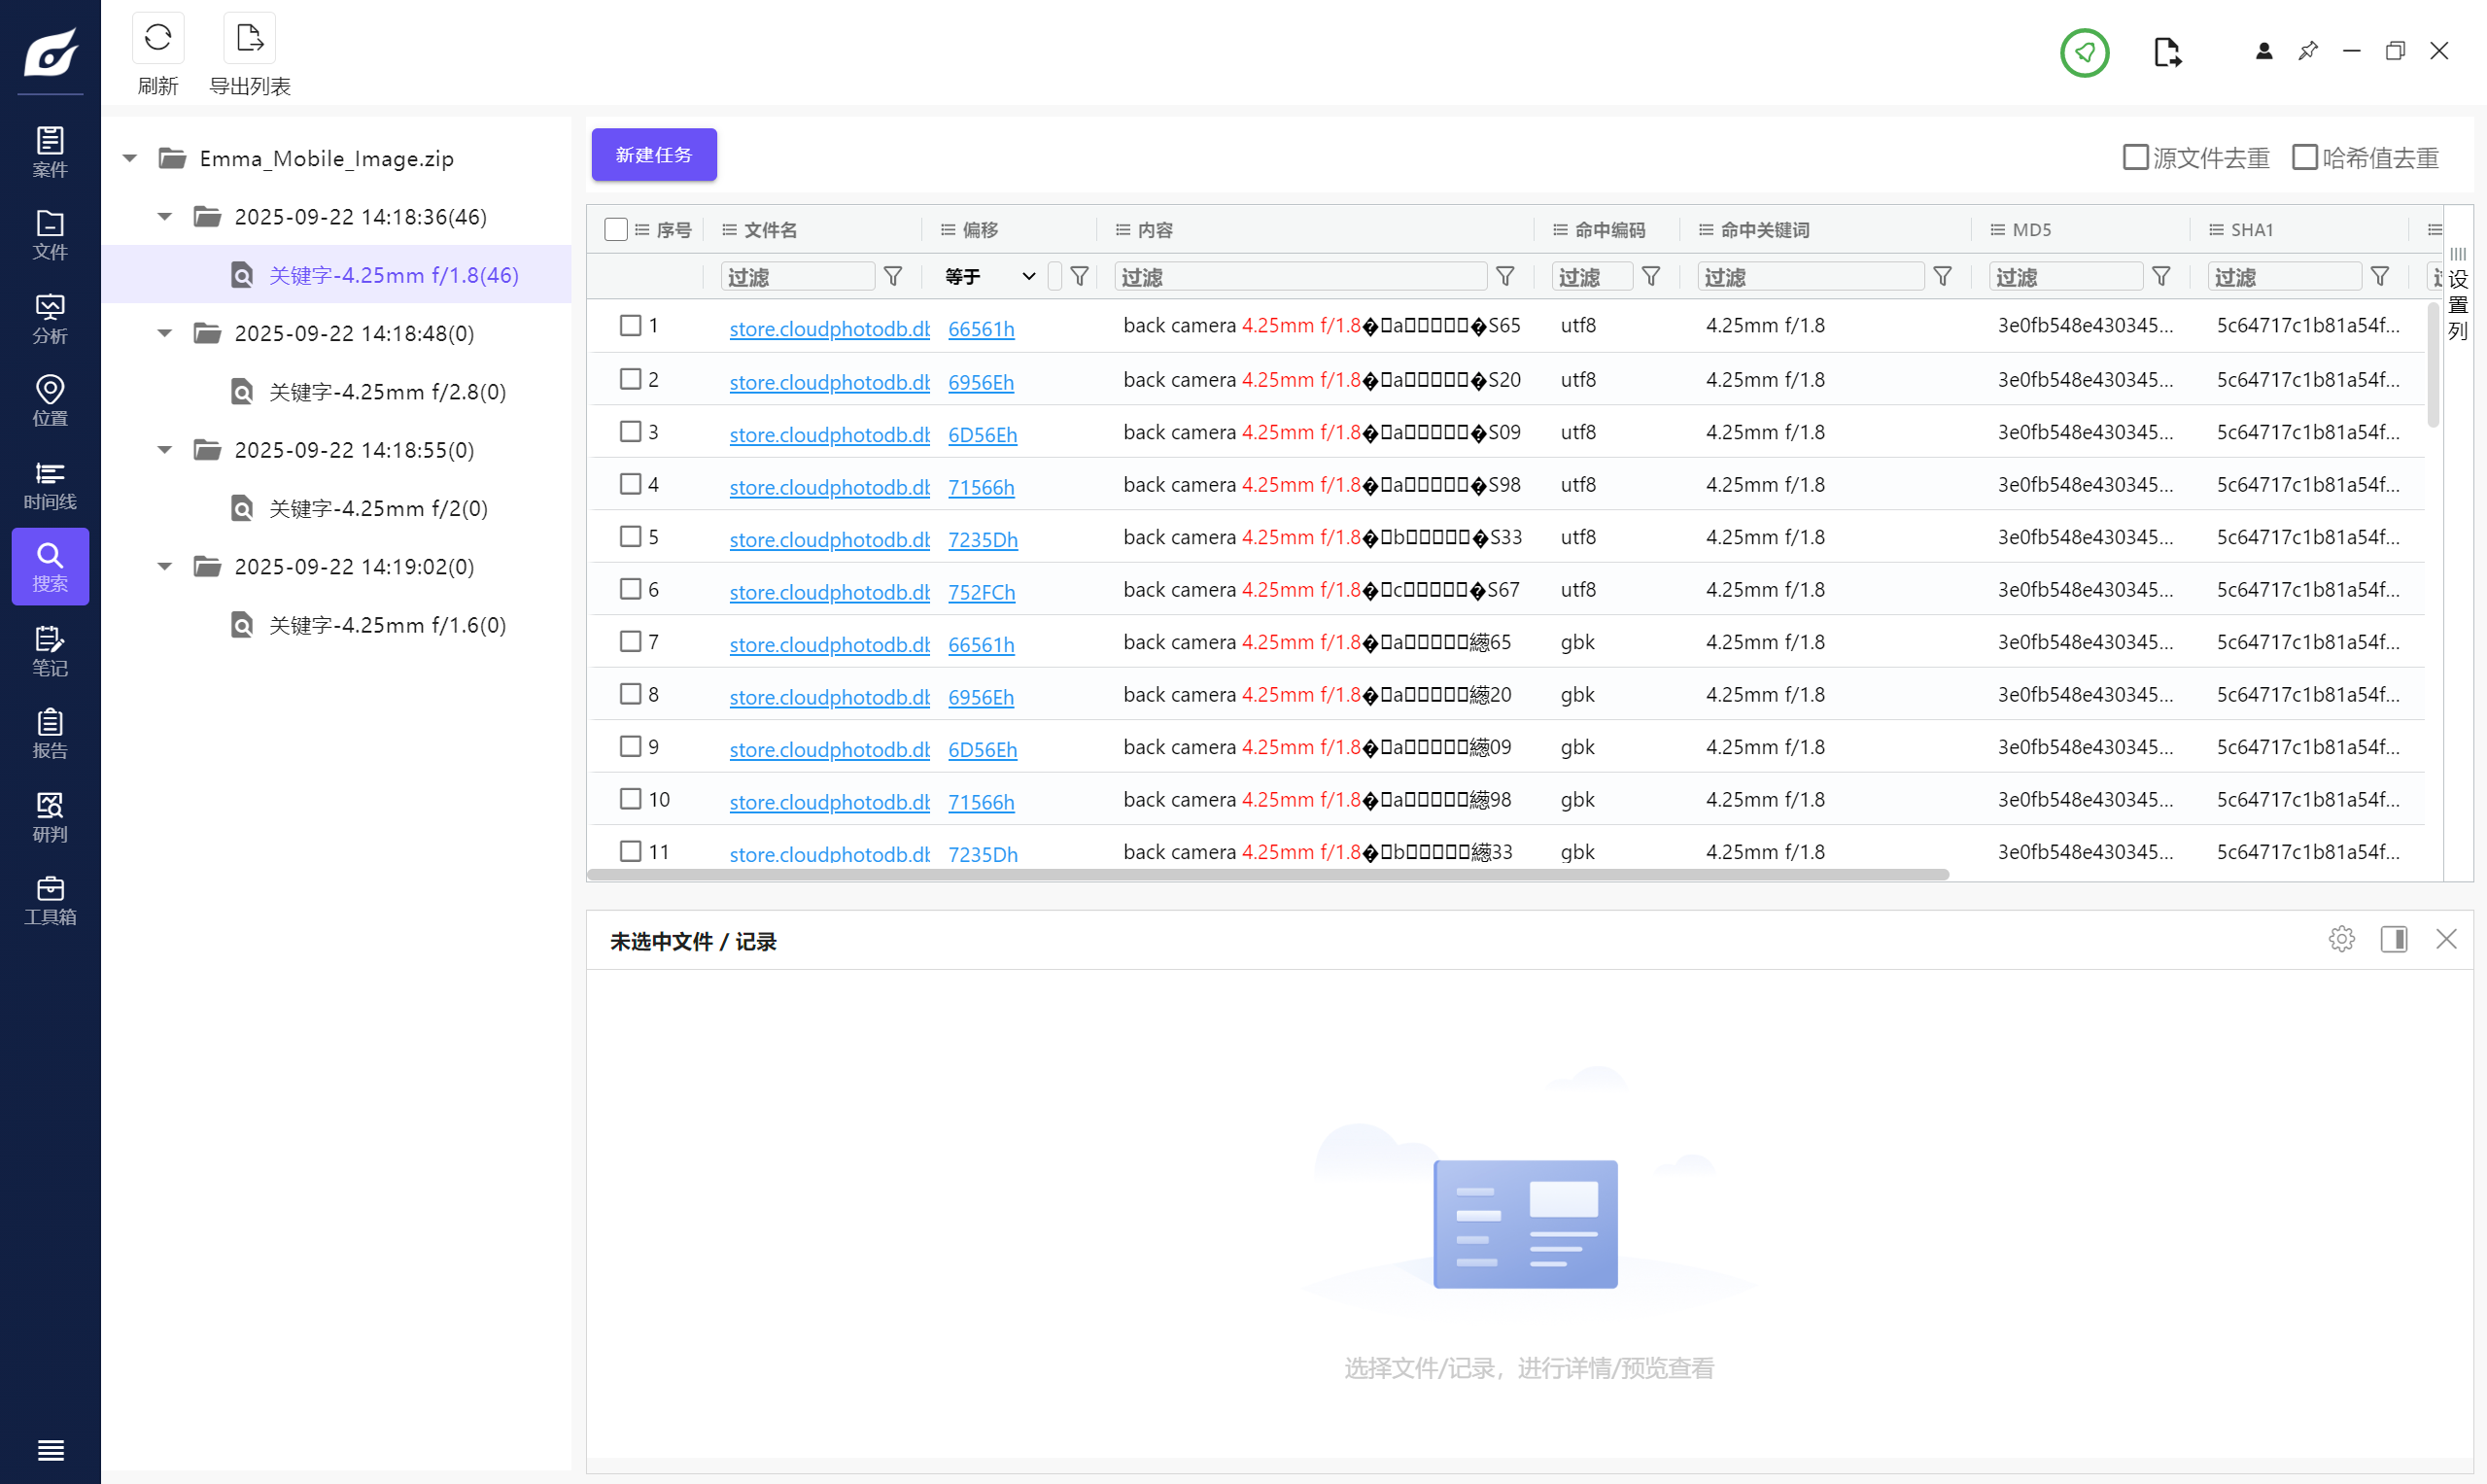Click filter funnel beside 内容 filter field
2487x1484 pixels.
[x=1504, y=277]
